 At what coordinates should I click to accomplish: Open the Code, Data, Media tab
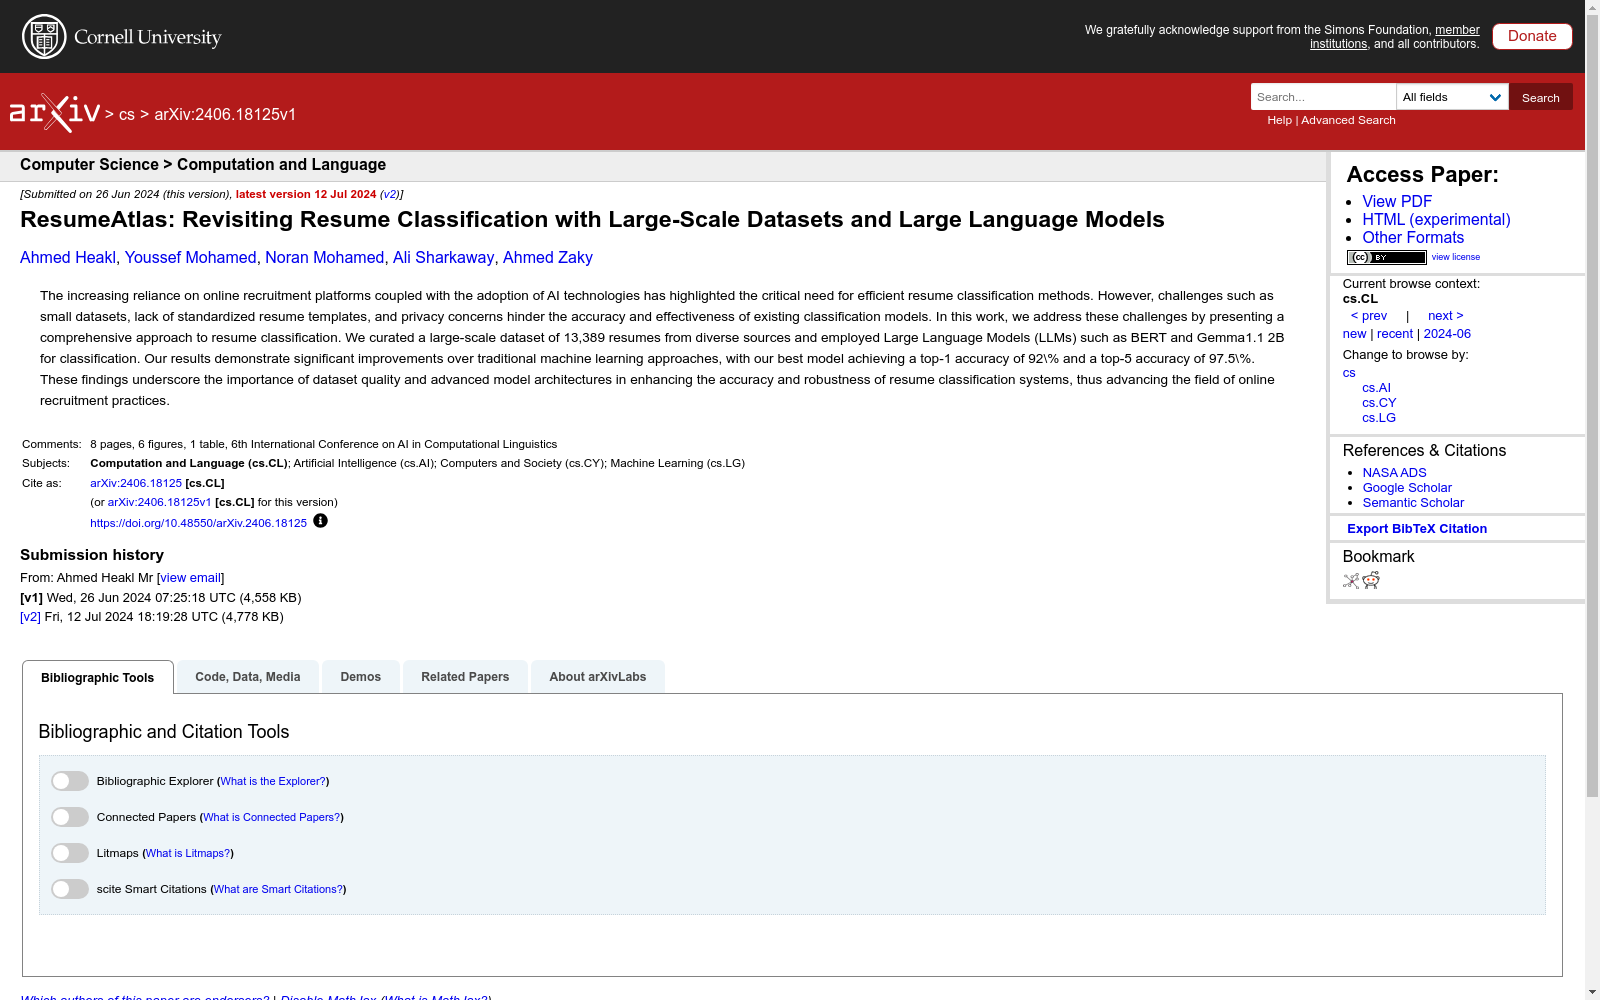[x=248, y=677]
